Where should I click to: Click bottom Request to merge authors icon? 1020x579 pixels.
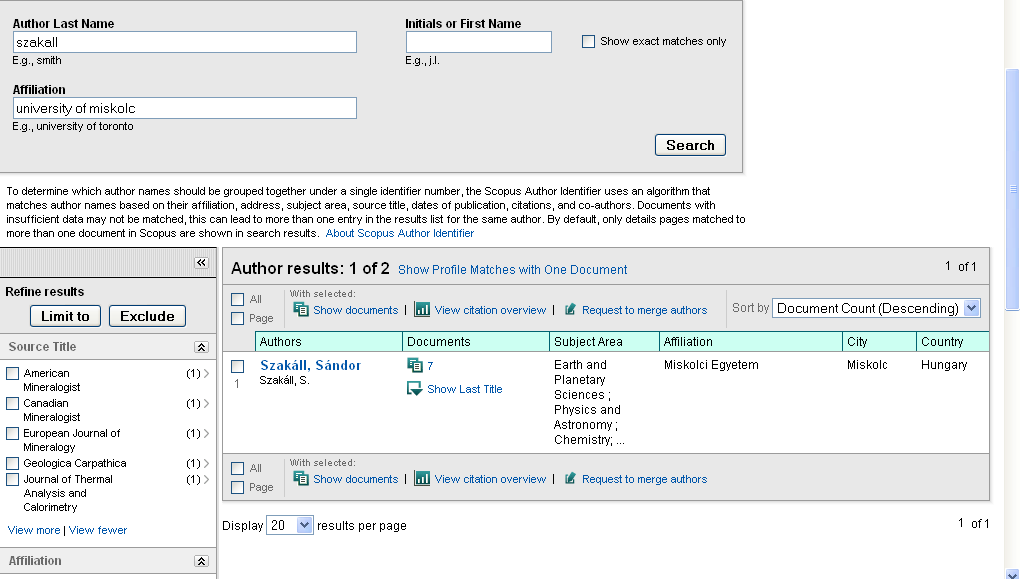click(570, 479)
